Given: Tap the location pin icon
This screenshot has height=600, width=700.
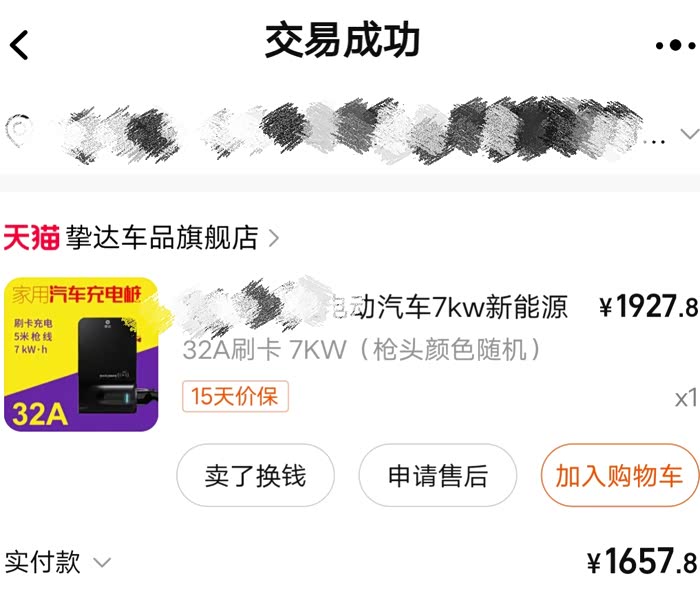Looking at the screenshot, I should 19,129.
